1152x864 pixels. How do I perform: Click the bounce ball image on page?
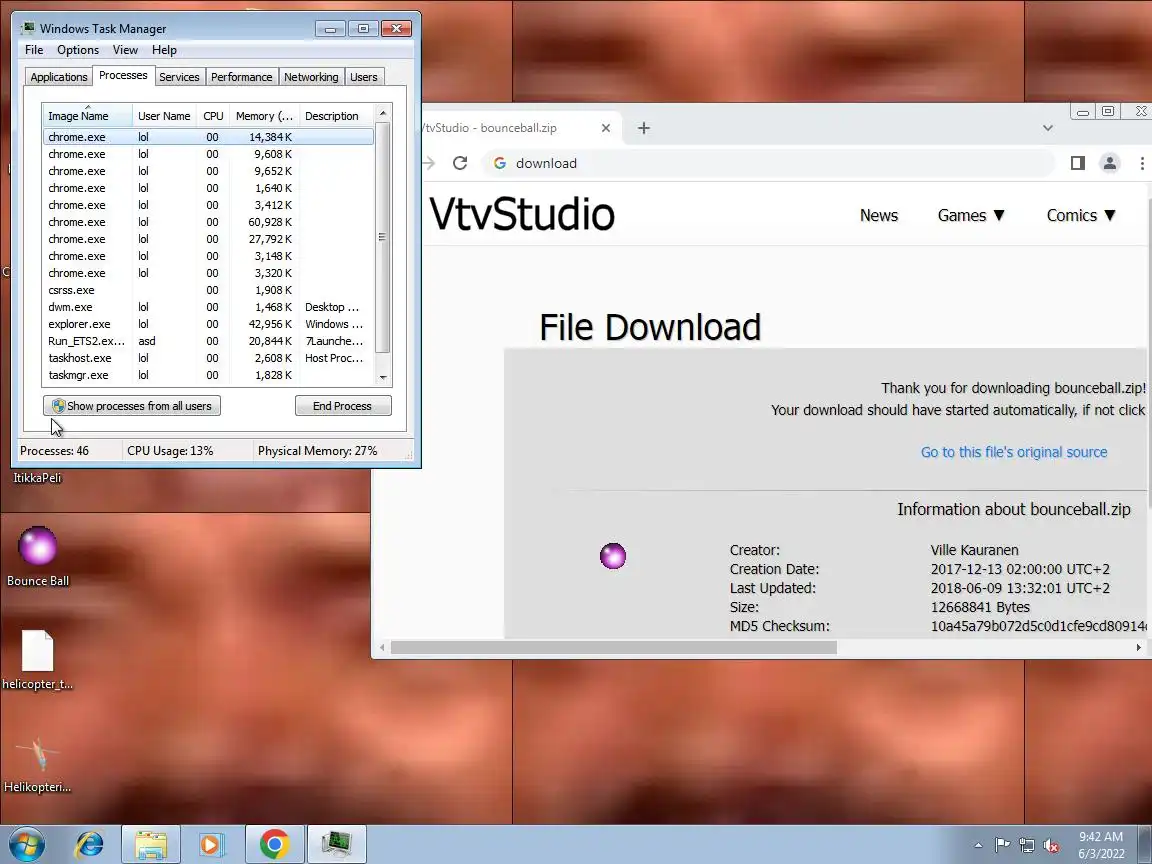[x=613, y=556]
